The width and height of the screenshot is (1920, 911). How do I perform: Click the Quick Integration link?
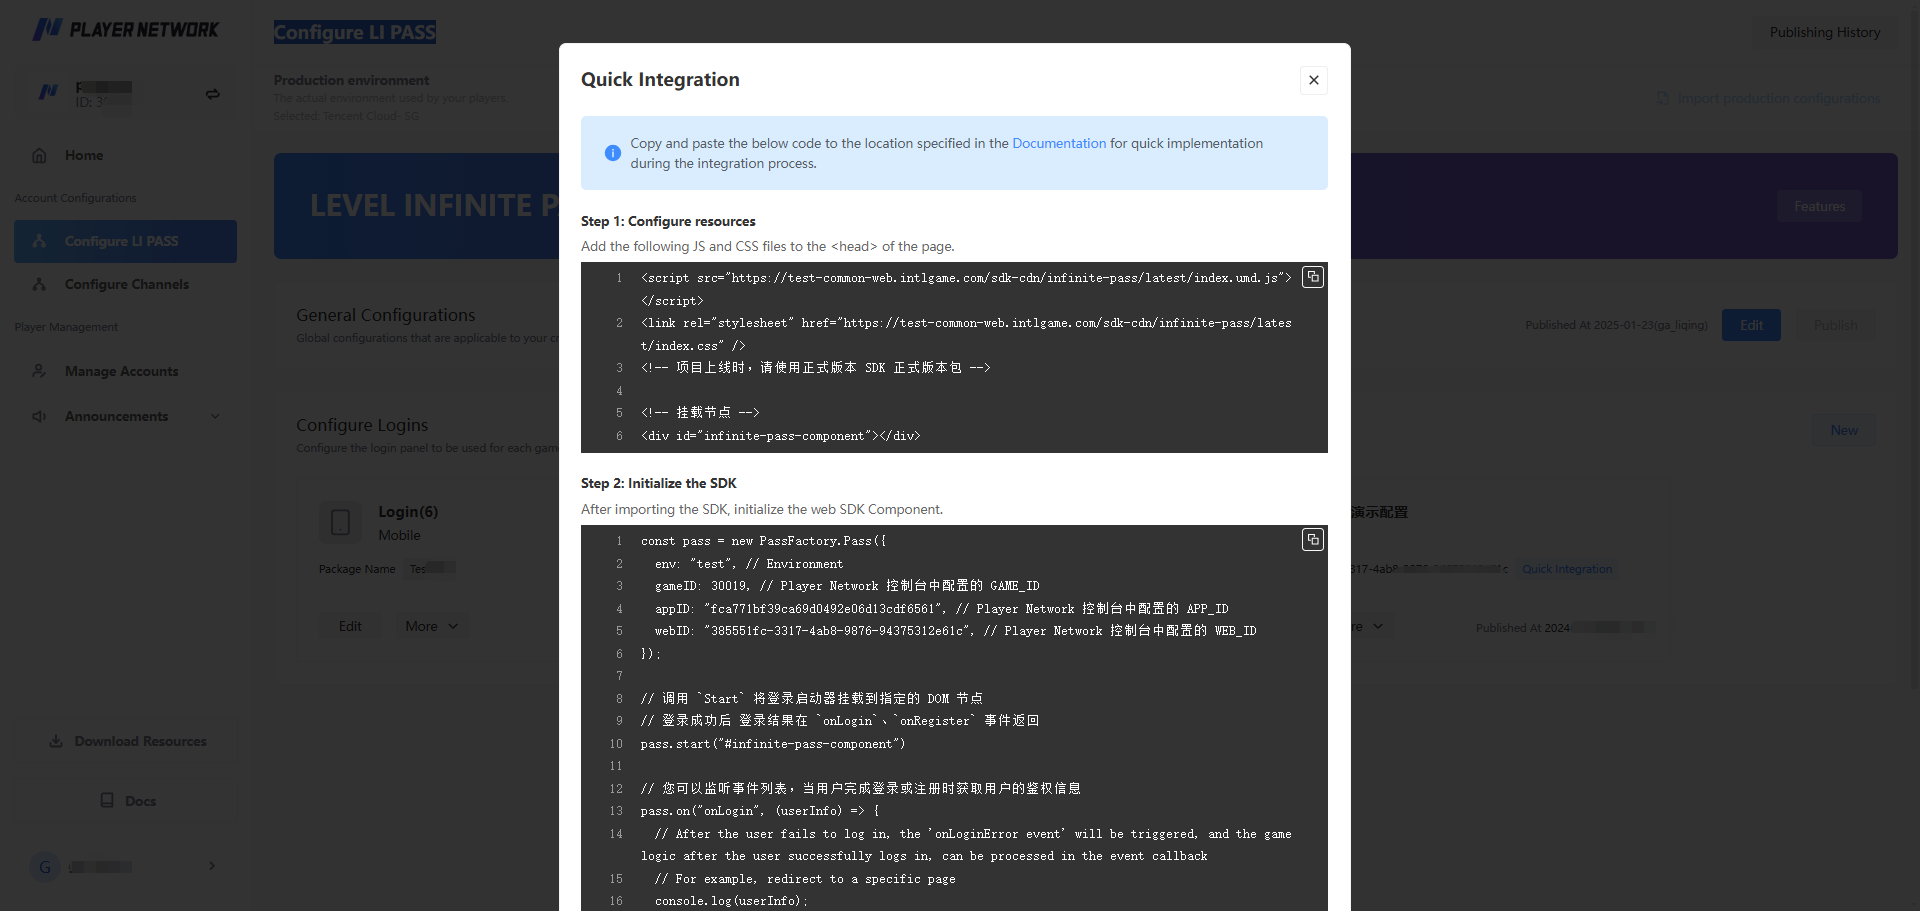(x=1566, y=568)
